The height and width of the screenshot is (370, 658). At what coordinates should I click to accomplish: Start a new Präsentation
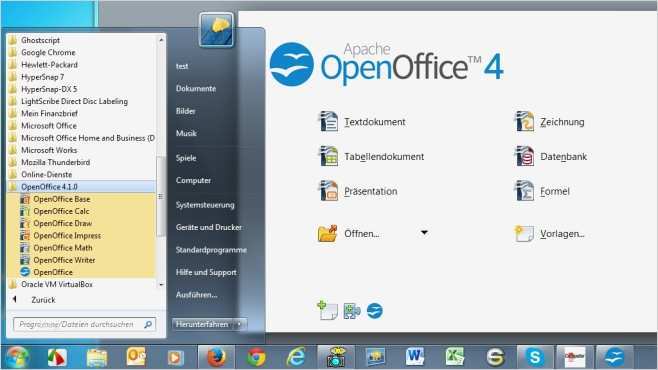pyautogui.click(x=358, y=191)
